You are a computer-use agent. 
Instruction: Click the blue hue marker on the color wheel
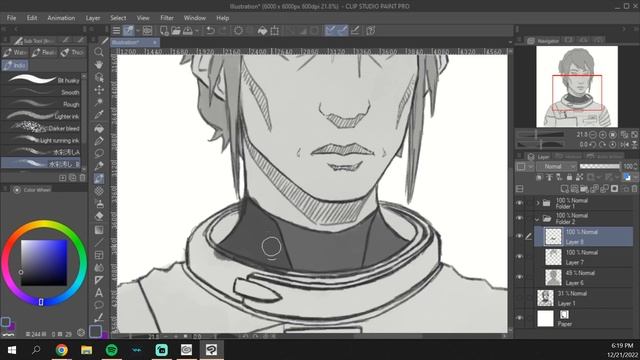(41, 302)
